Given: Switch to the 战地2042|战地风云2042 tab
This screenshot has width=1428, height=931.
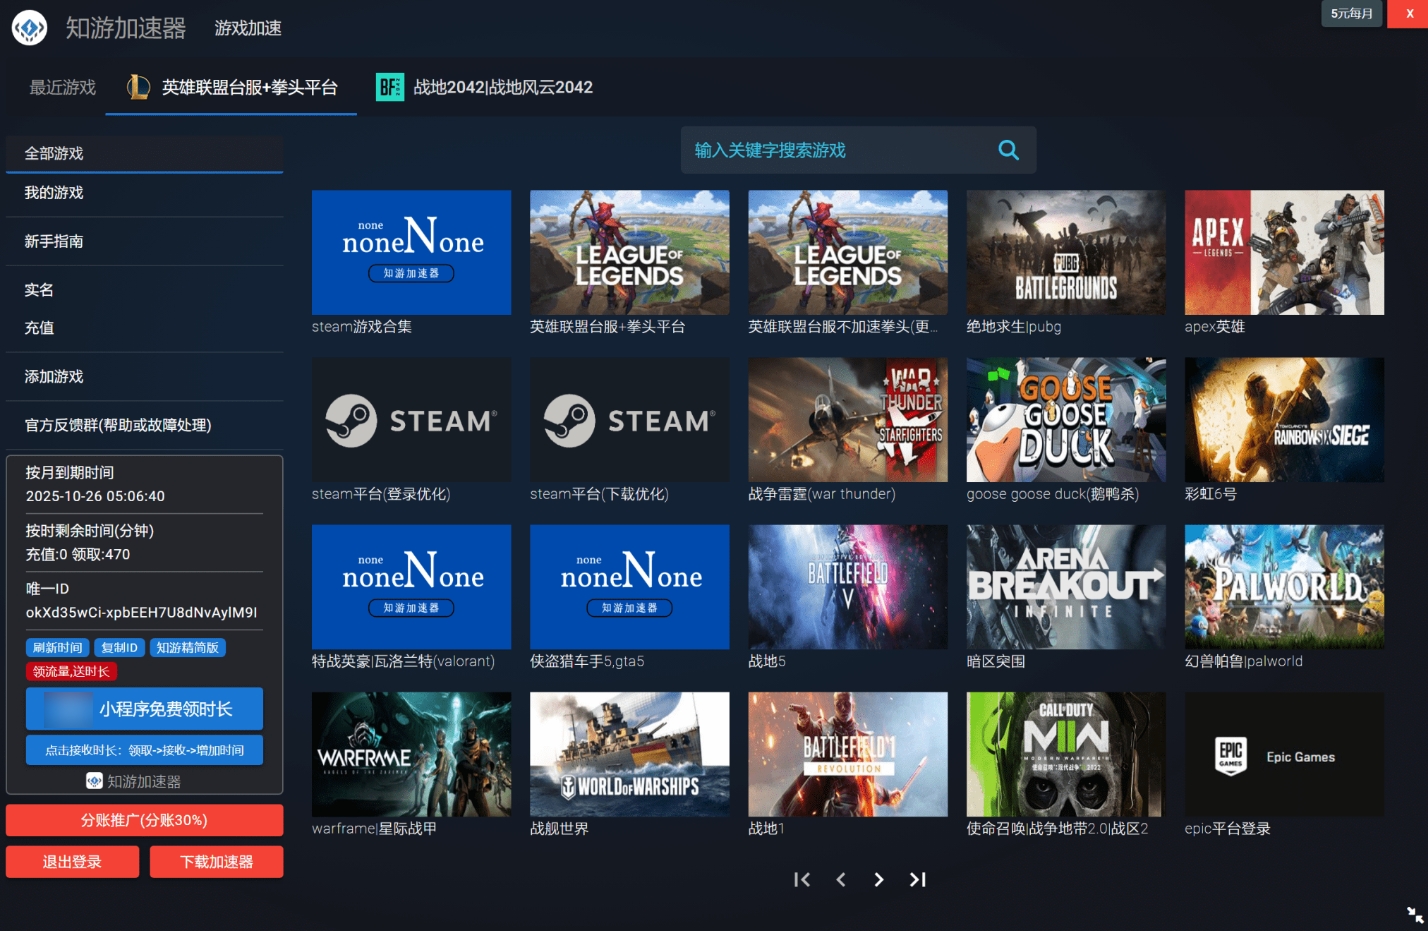Looking at the screenshot, I should [x=484, y=88].
